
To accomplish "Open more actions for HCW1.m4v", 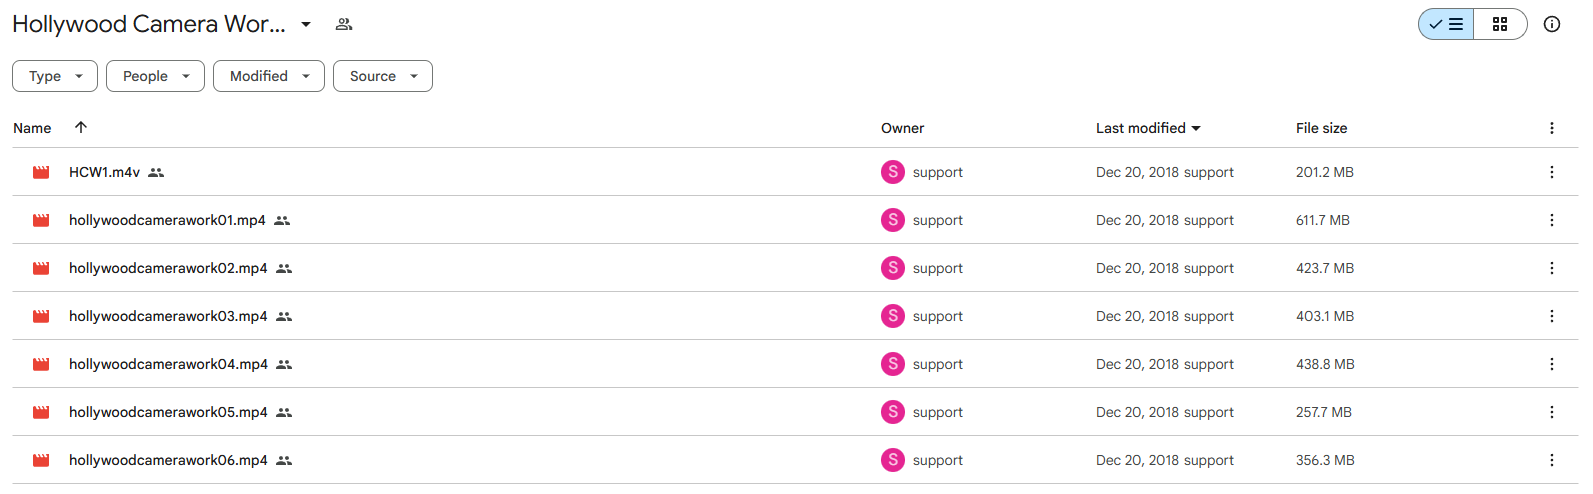I will (1552, 172).
